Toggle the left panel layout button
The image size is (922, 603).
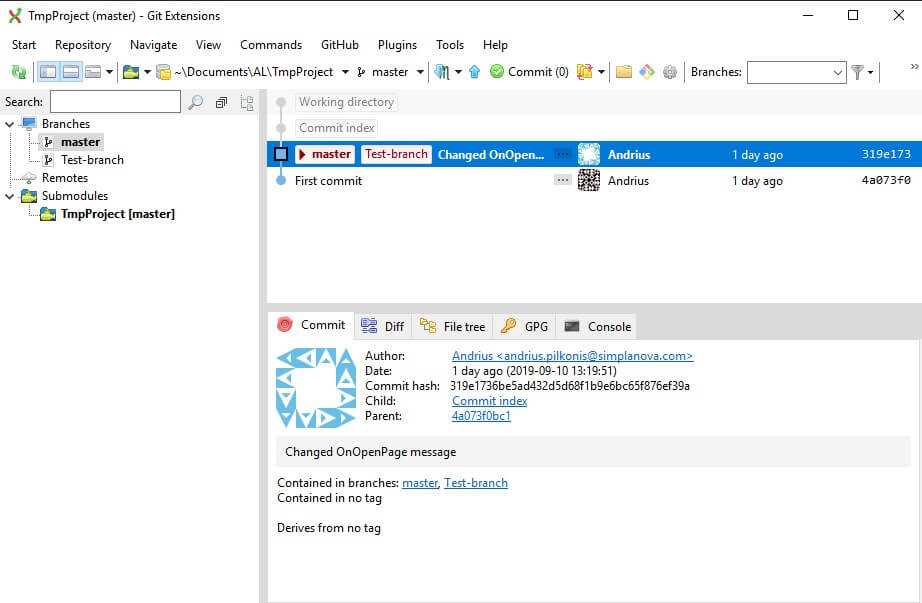click(48, 72)
